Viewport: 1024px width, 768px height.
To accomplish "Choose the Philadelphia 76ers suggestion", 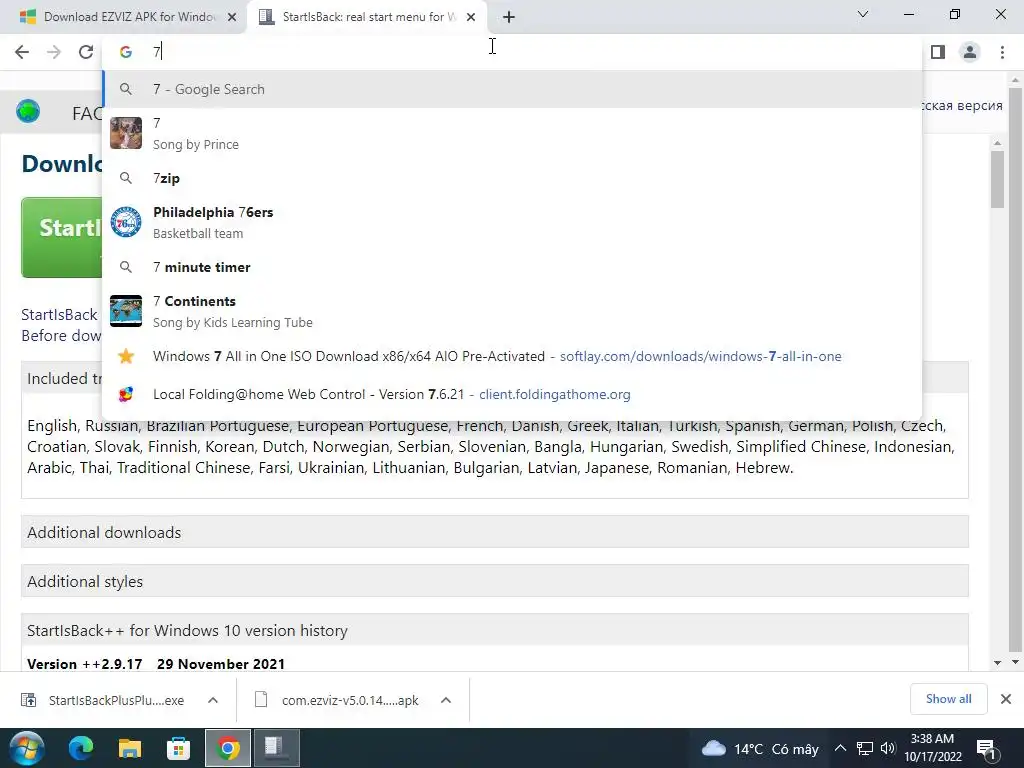I will click(x=512, y=223).
